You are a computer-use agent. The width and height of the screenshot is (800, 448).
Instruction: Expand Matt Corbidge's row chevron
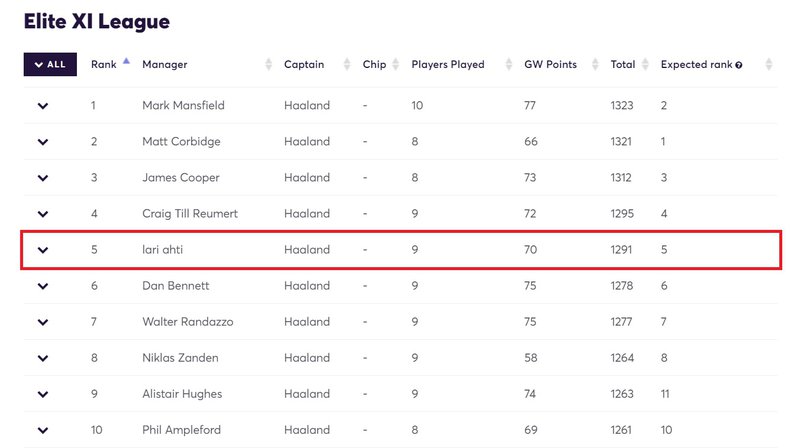43,142
